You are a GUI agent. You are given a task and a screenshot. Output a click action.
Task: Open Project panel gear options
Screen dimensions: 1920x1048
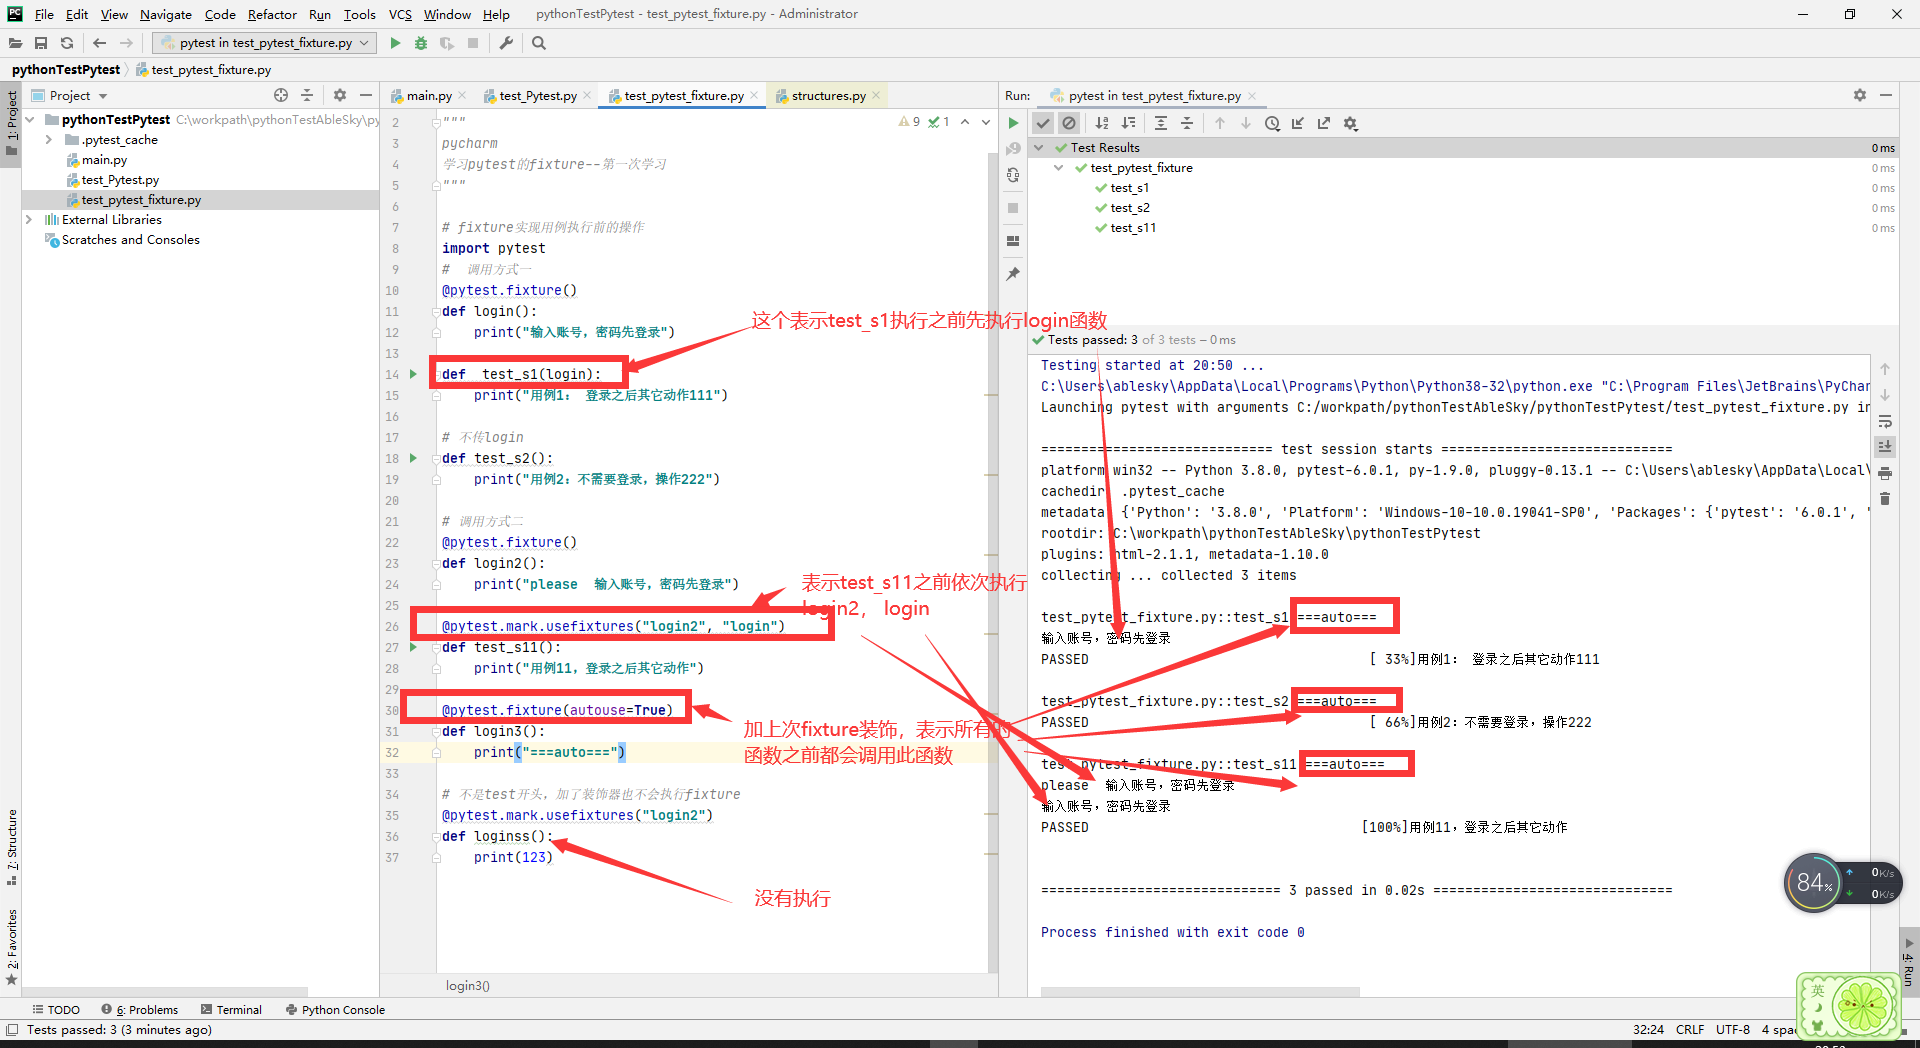point(340,95)
